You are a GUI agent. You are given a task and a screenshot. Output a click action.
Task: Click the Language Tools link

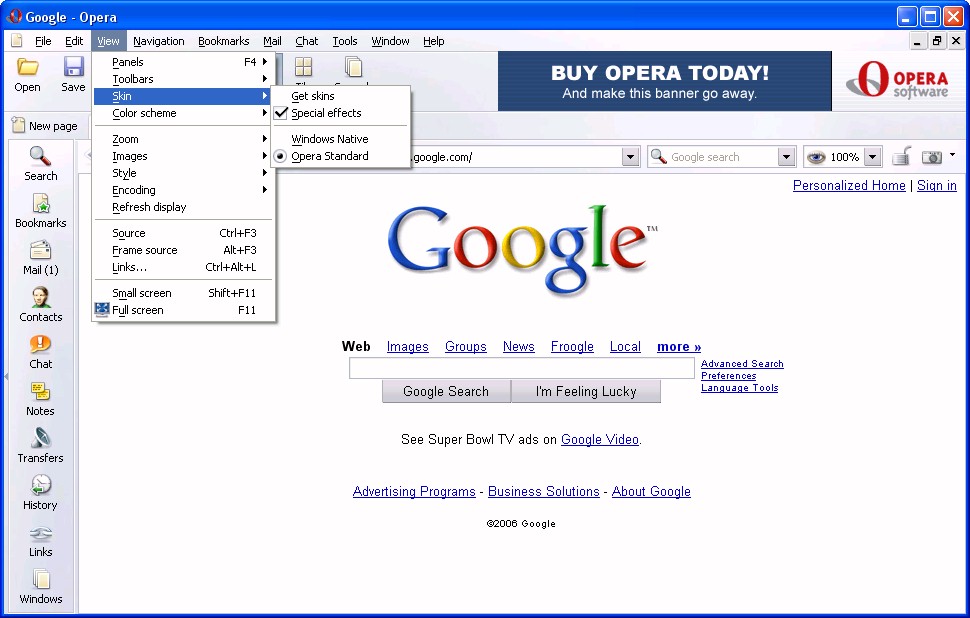739,388
